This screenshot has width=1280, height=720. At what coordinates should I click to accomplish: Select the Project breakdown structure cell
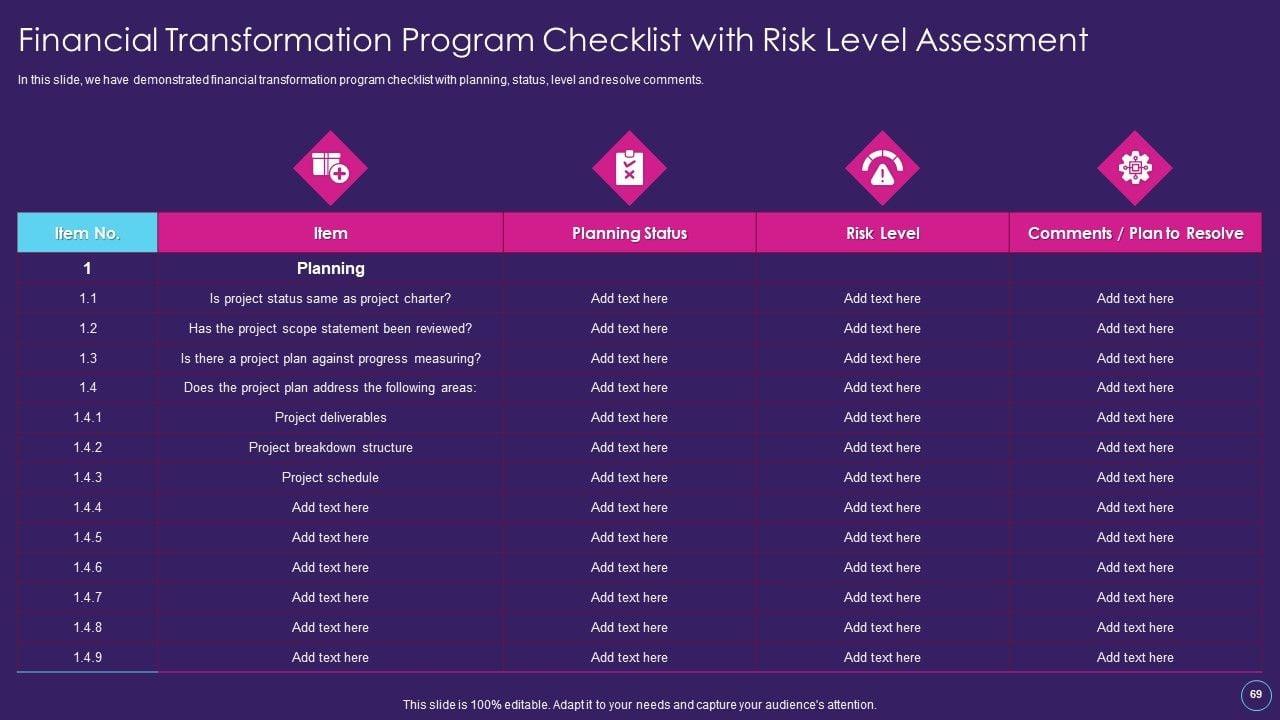click(330, 447)
